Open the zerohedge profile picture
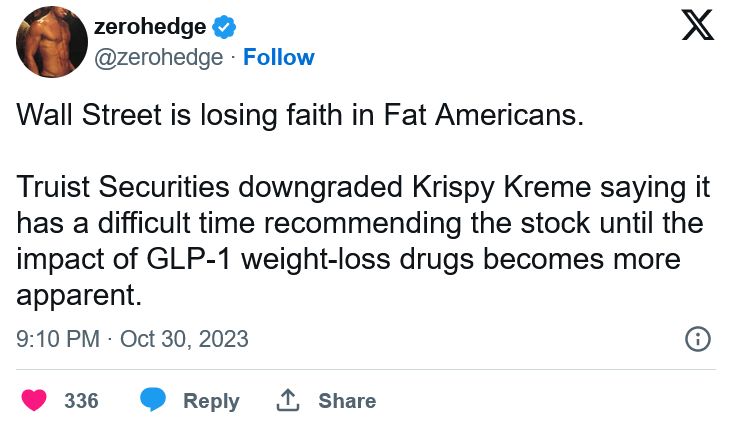Viewport: 730px width, 421px height. pos(51,43)
